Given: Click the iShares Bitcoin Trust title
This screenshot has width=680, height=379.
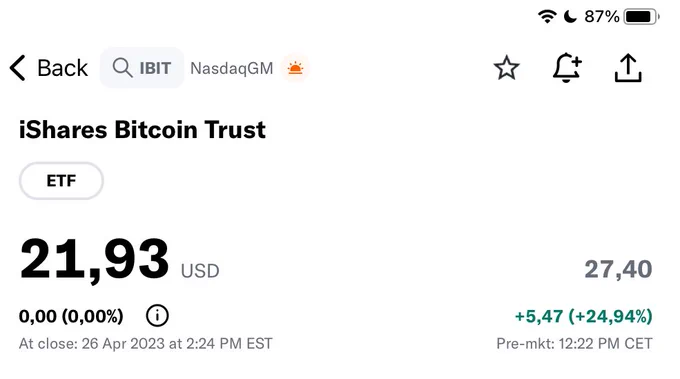Looking at the screenshot, I should [142, 130].
